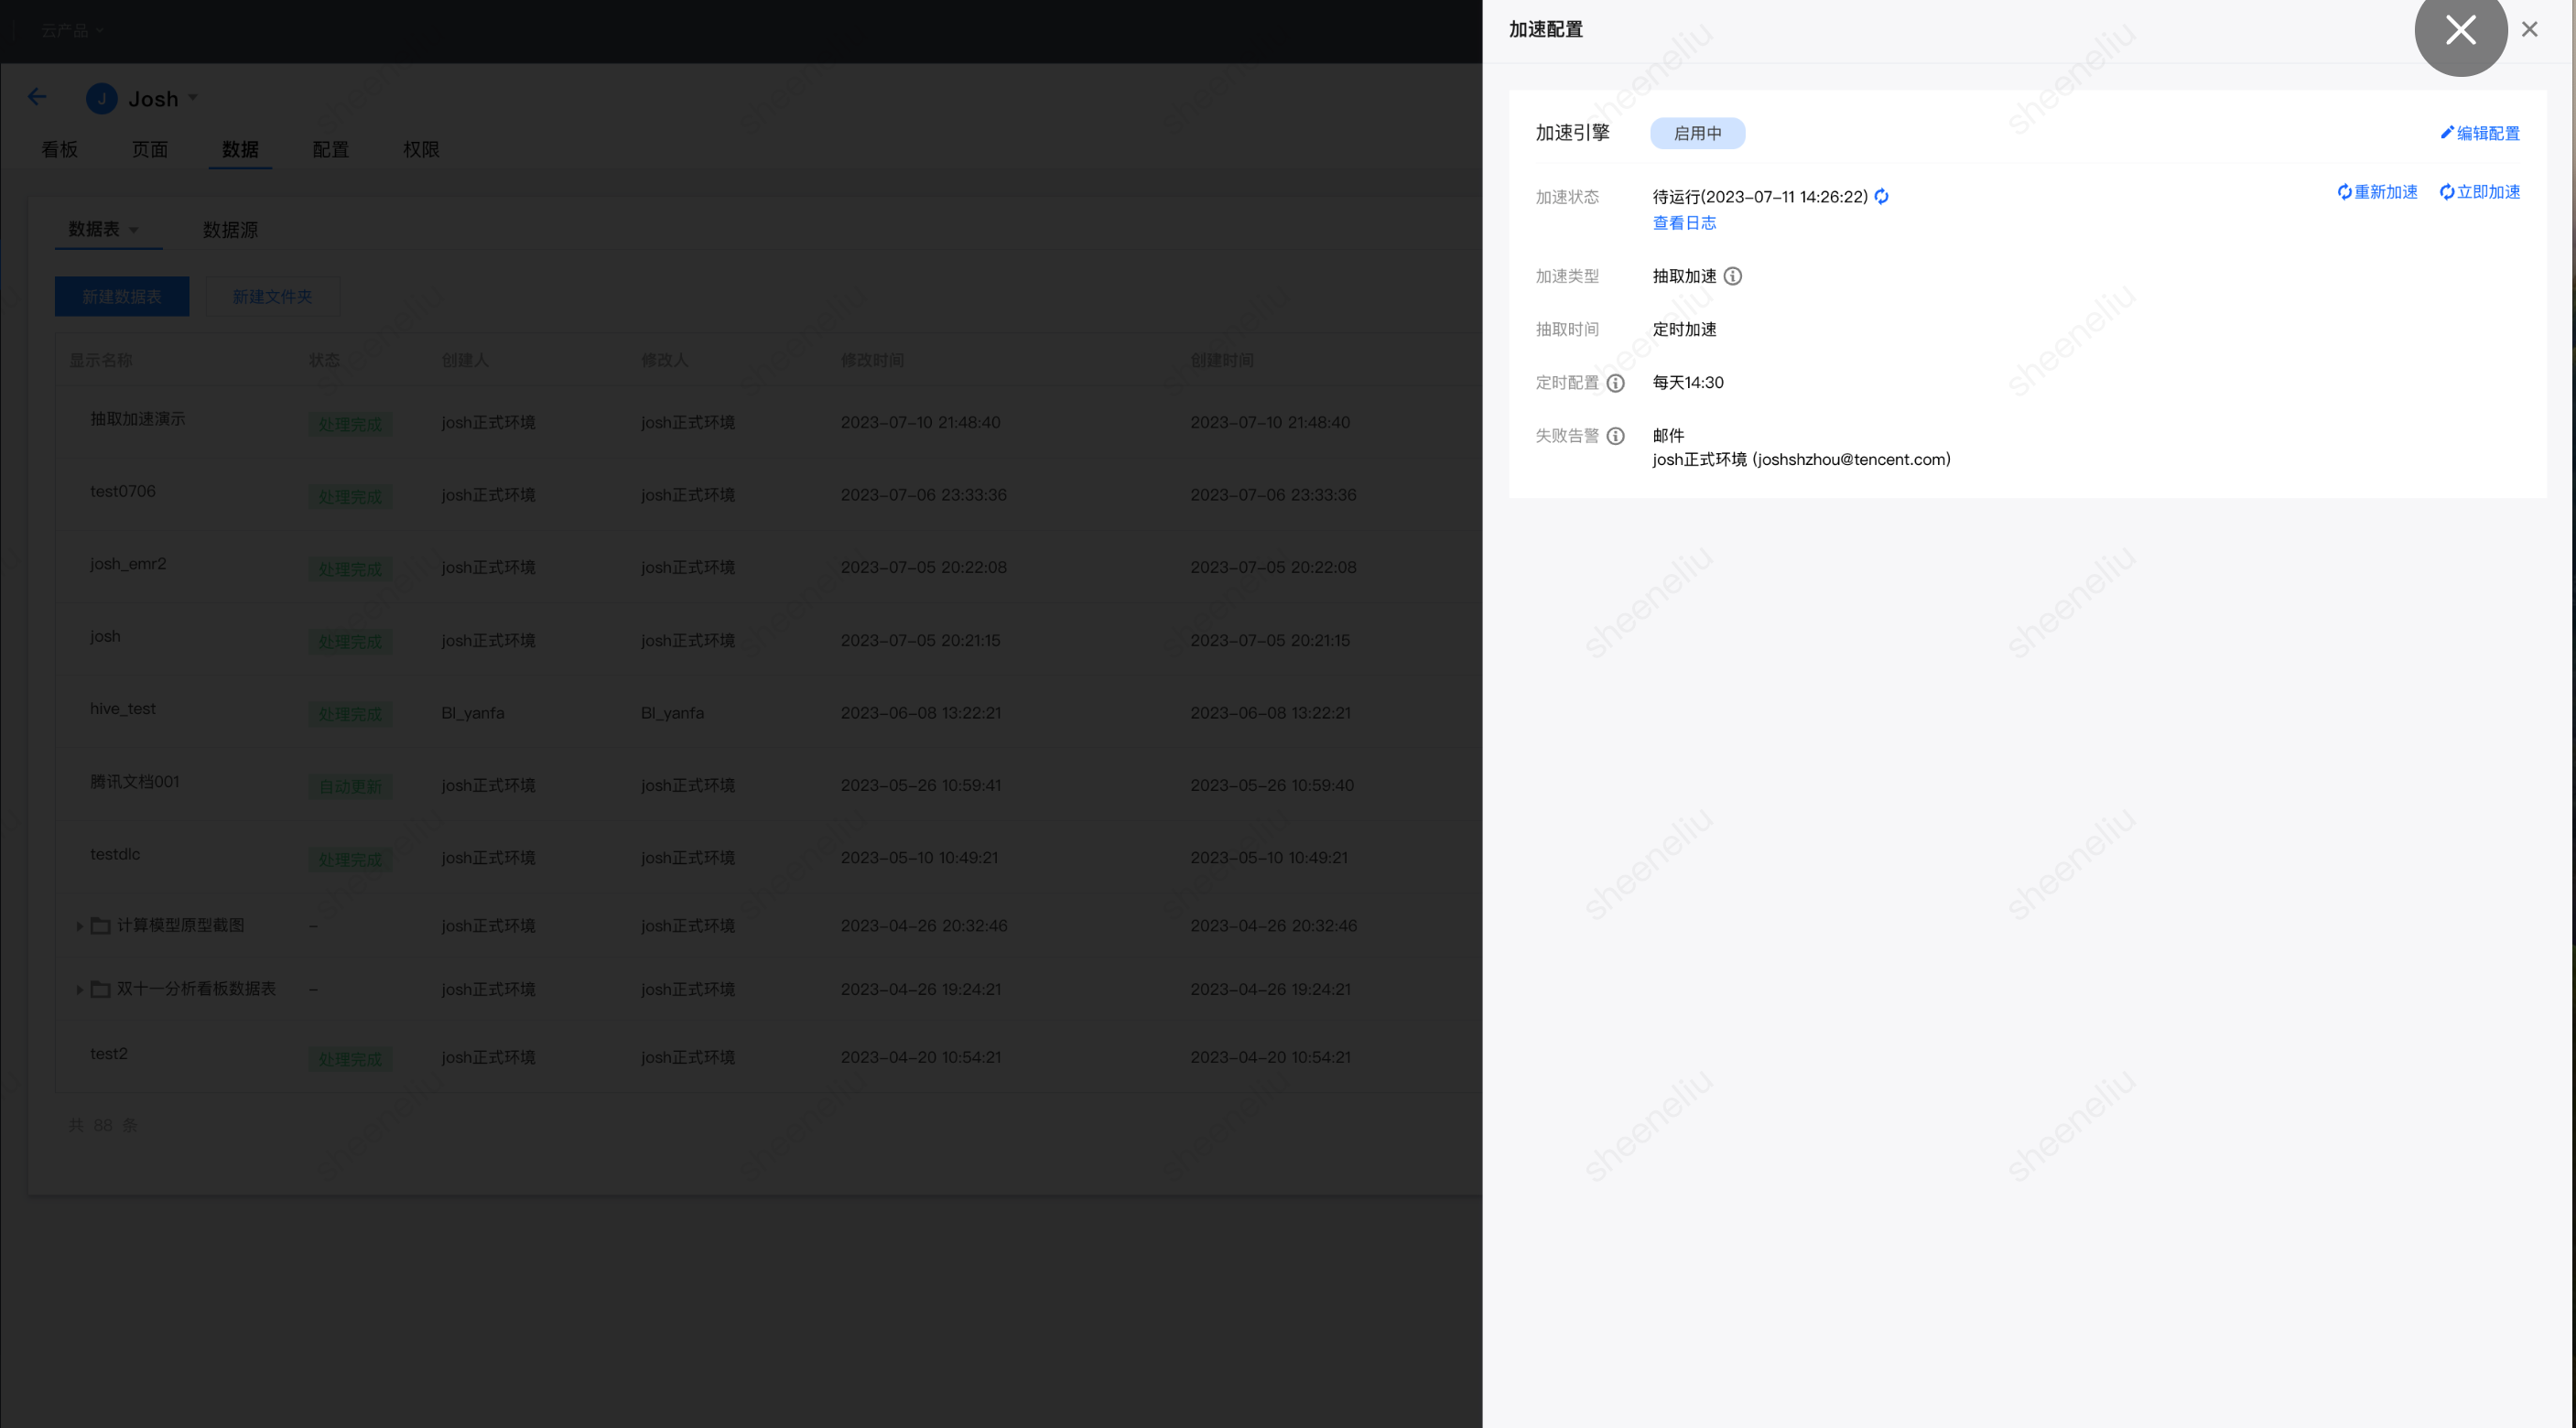
Task: Open 云产品 menu in top bar
Action: point(71,30)
